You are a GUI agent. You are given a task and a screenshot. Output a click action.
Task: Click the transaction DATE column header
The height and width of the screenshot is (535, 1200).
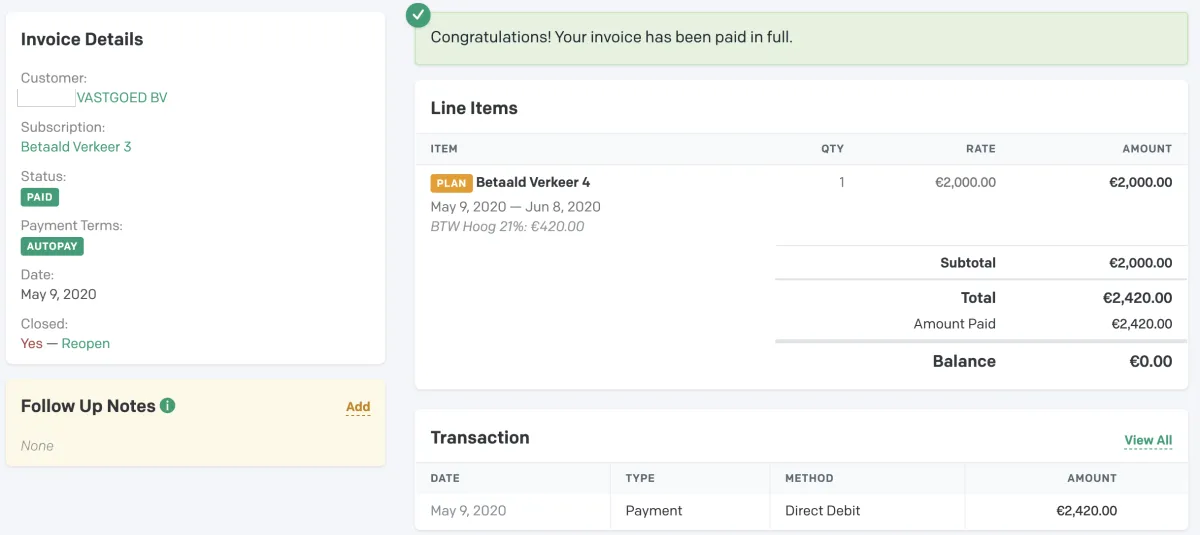(445, 479)
